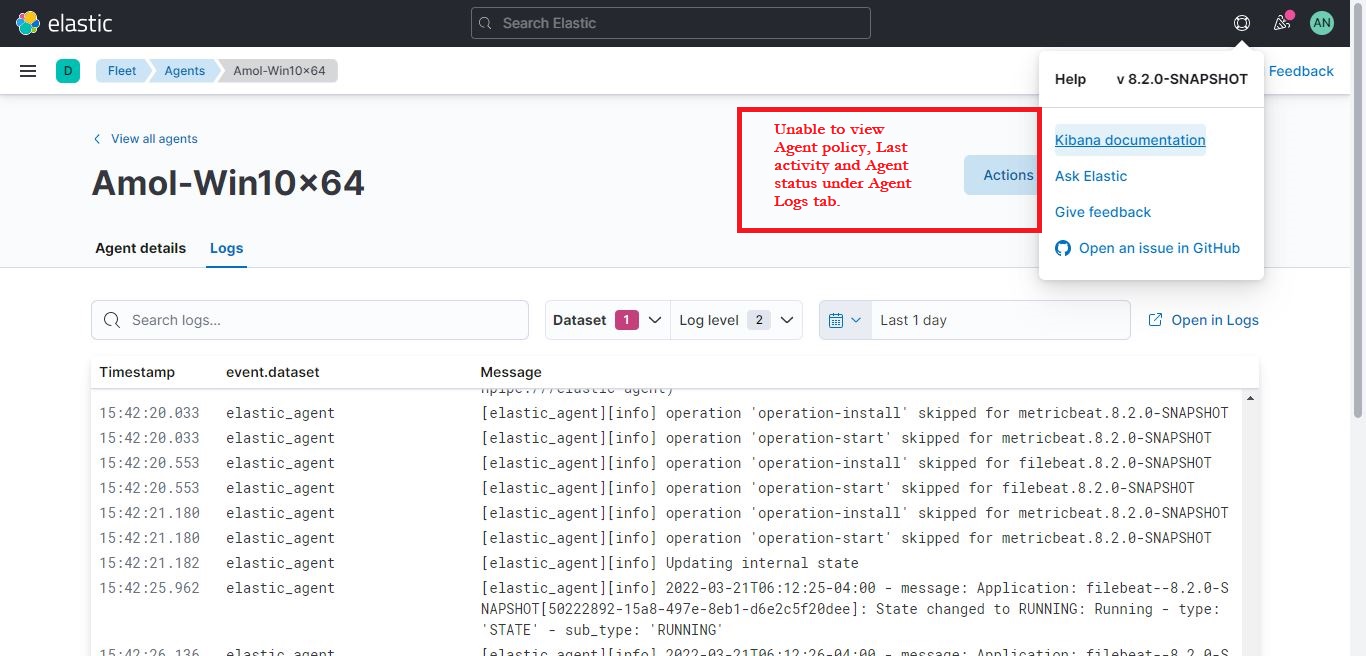Click the Kibana documentation link
This screenshot has width=1366, height=656.
click(1130, 140)
